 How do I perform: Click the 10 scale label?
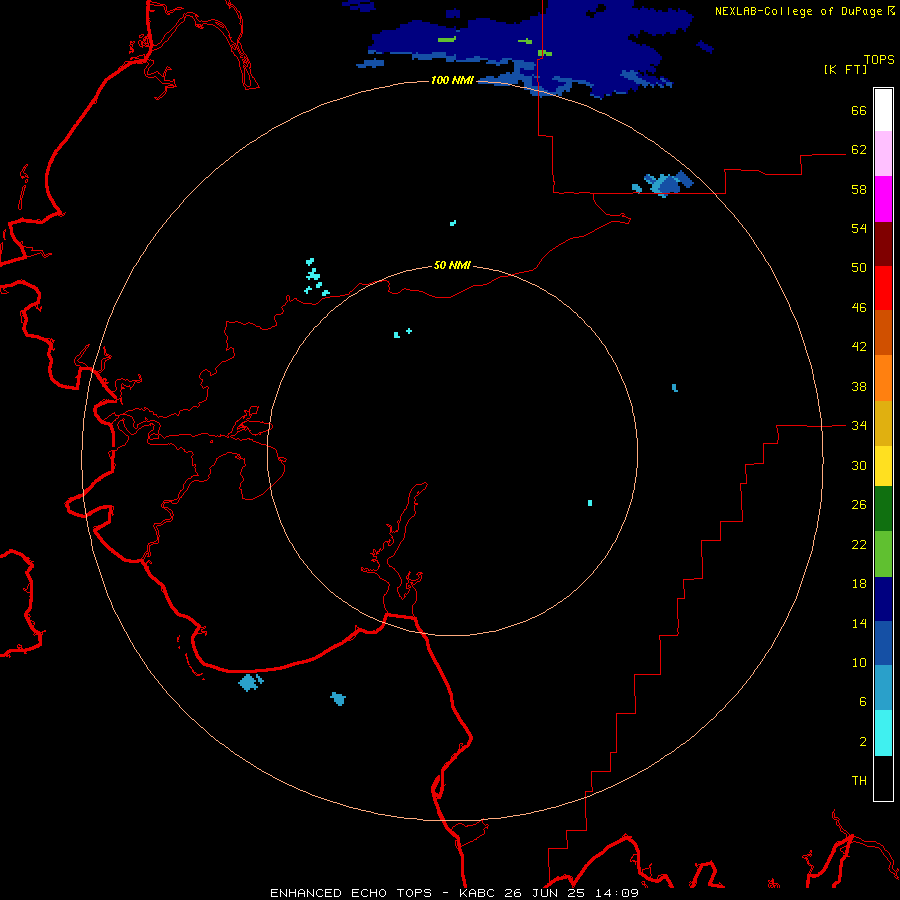tap(859, 663)
